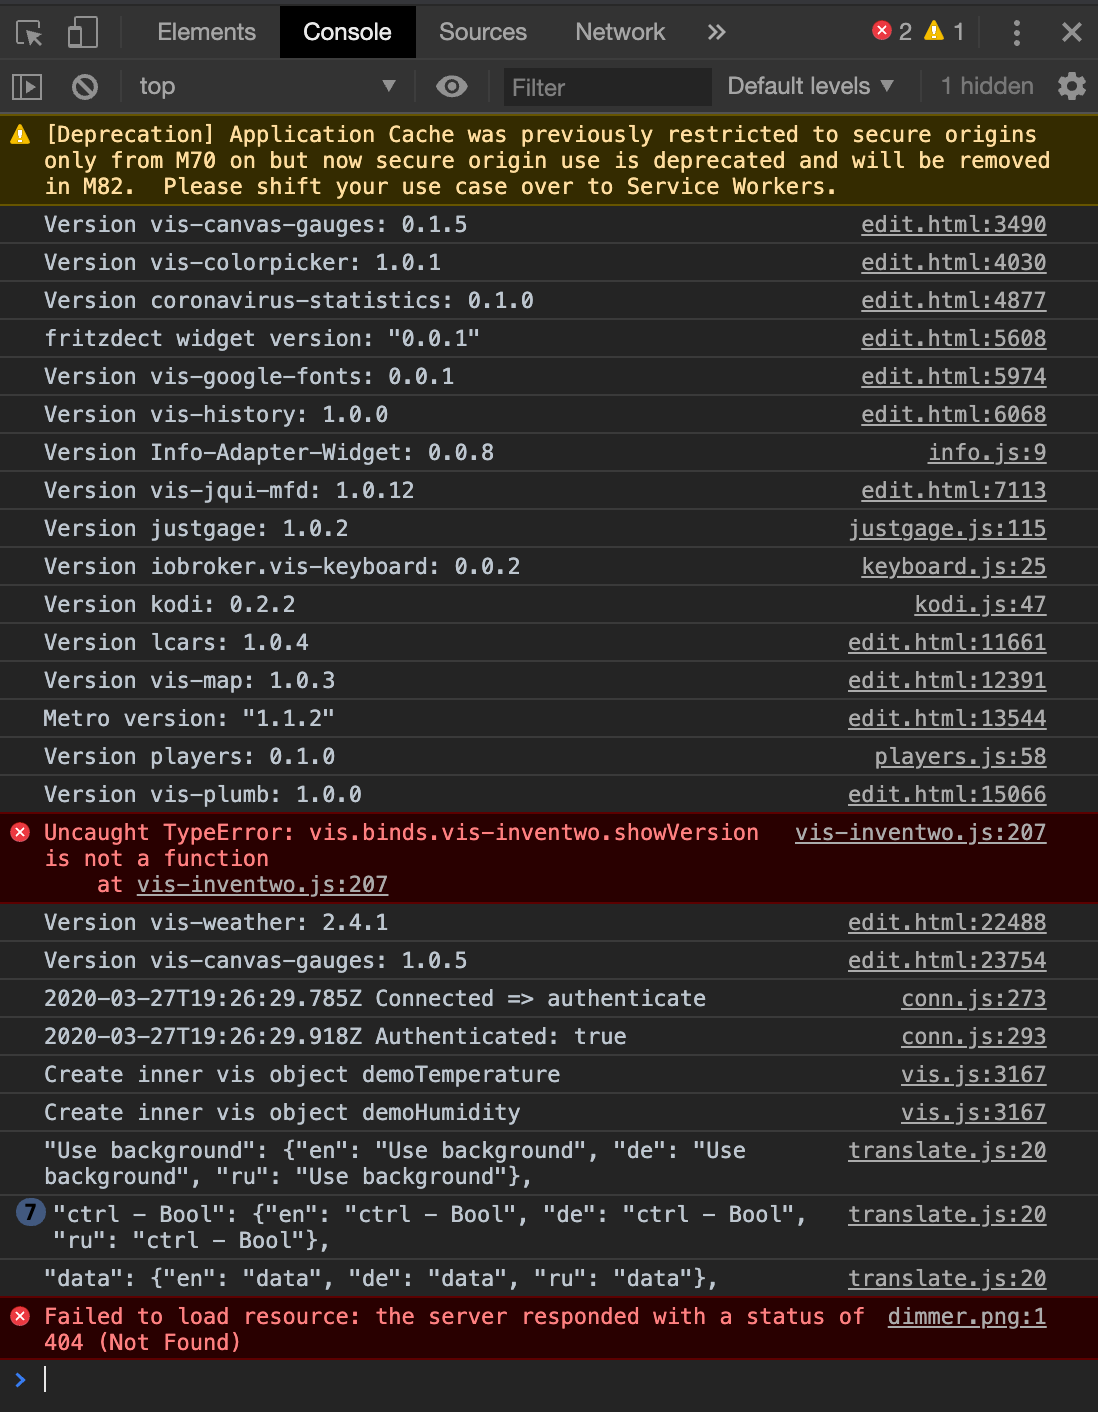Click the yellow warning count indicator
The height and width of the screenshot is (1412, 1098).
(x=944, y=32)
